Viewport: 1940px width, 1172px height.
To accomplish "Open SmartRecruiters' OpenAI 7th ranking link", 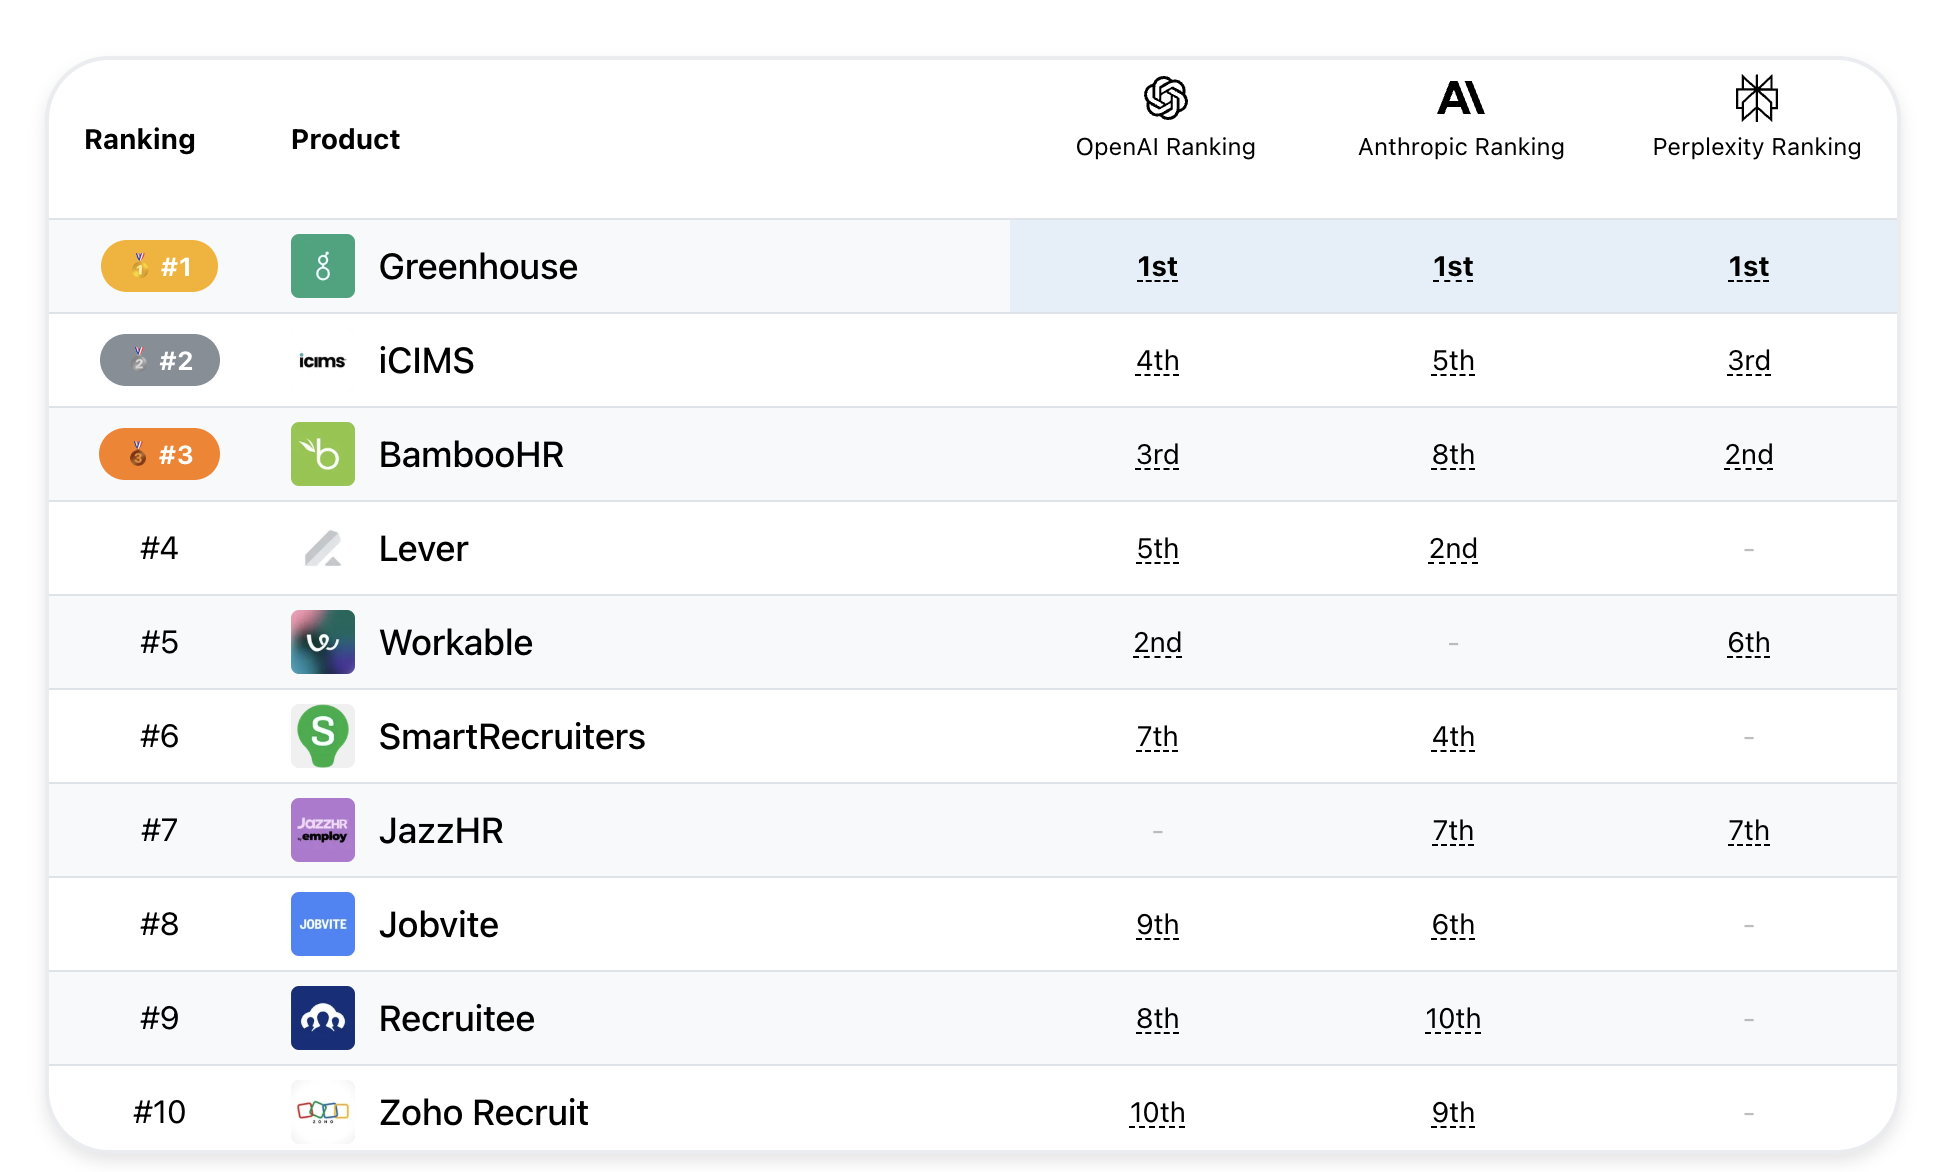I will point(1157,737).
